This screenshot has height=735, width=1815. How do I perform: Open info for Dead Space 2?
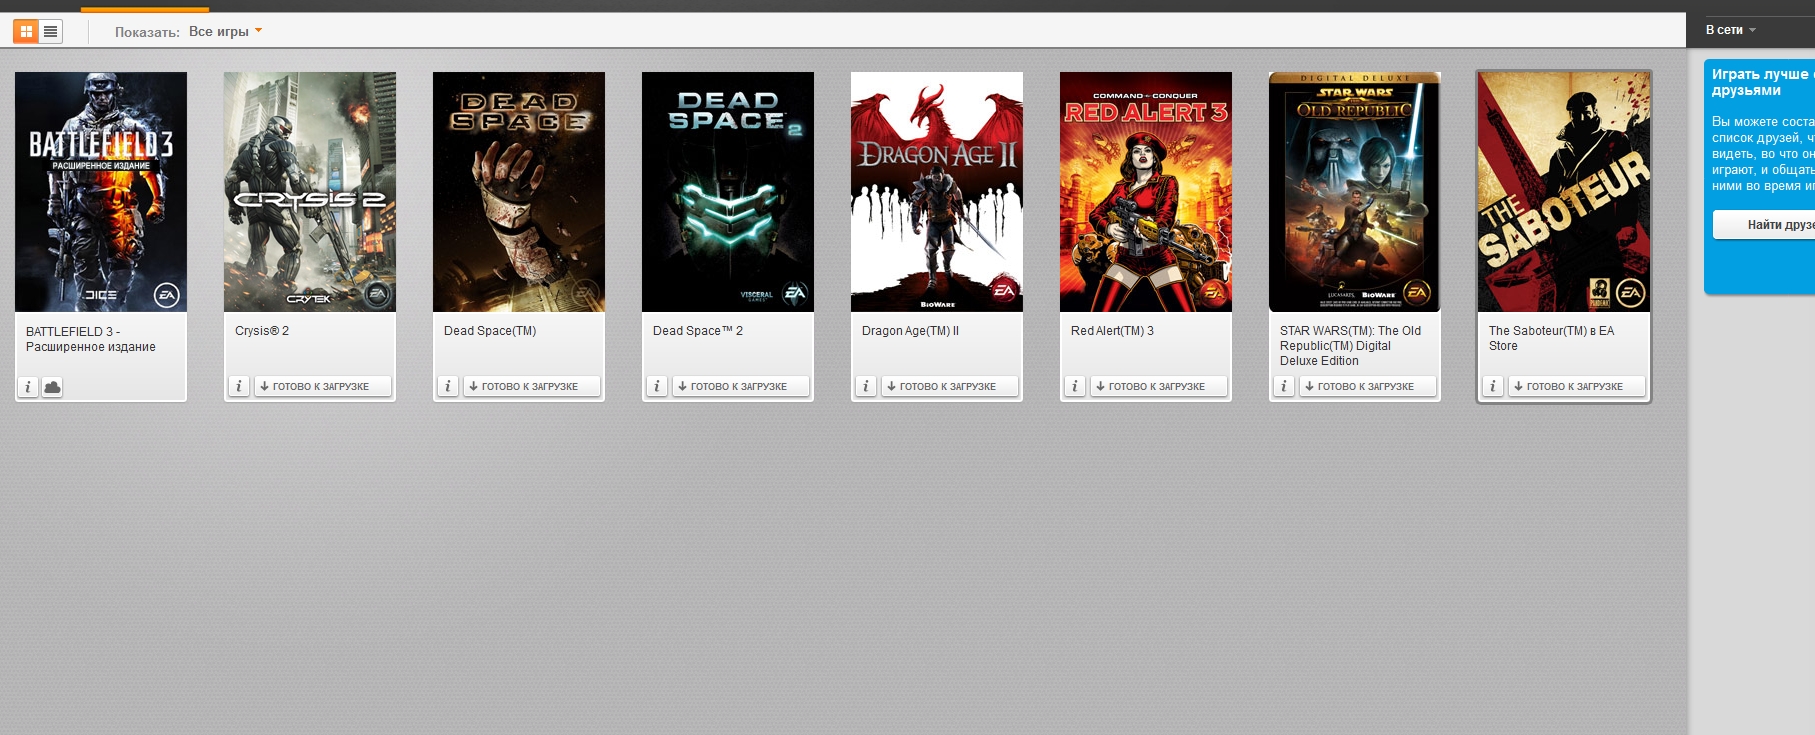point(656,386)
